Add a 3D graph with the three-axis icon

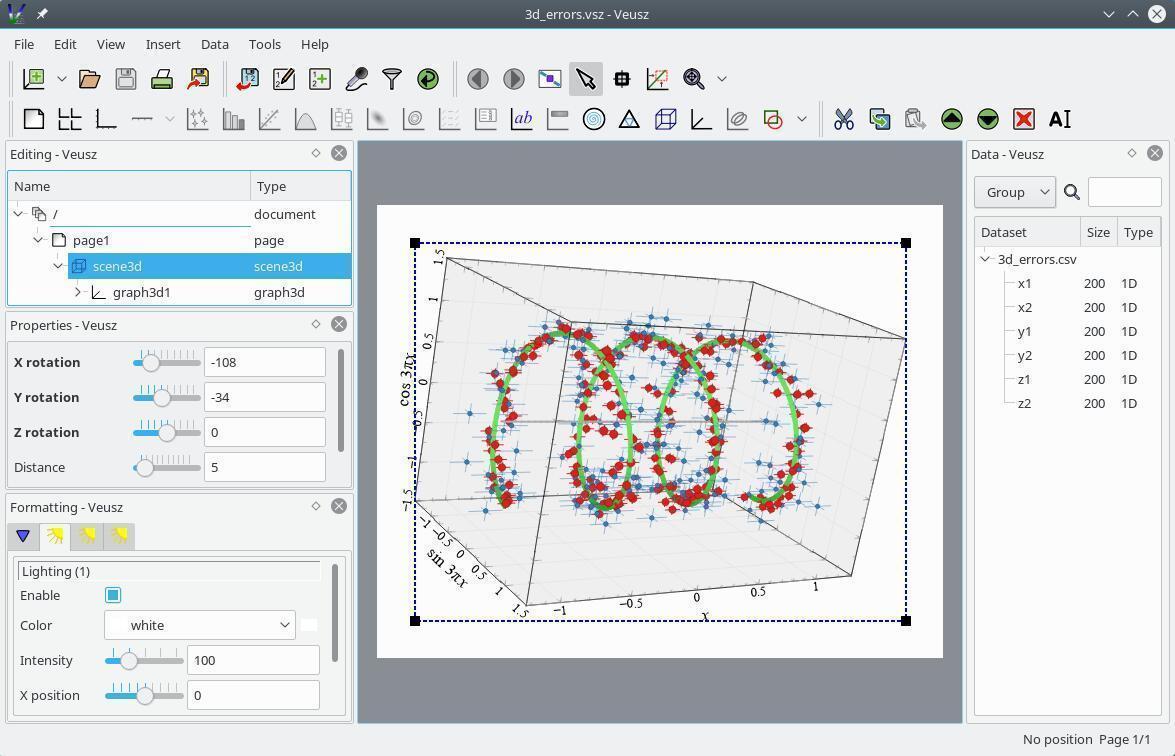click(701, 119)
